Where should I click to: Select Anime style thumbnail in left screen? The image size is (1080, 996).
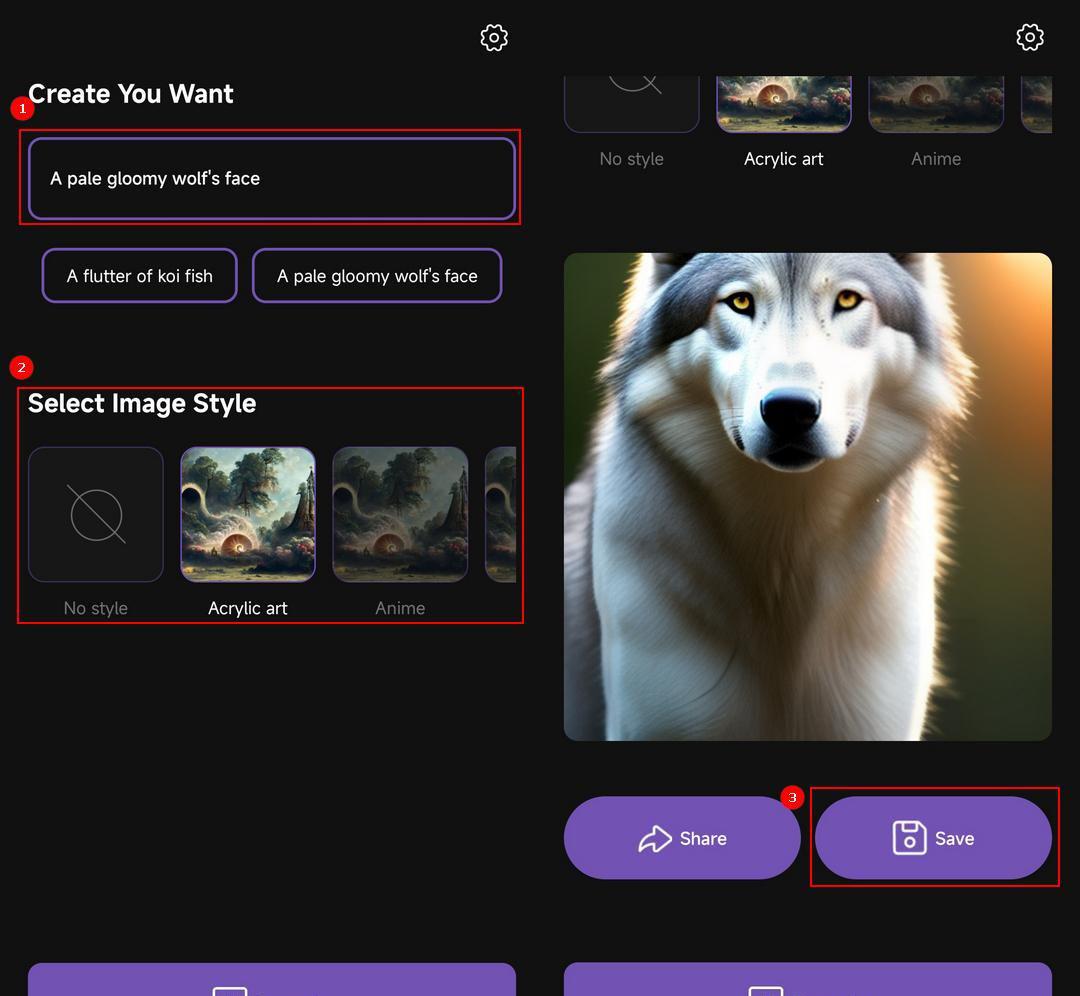pos(400,515)
